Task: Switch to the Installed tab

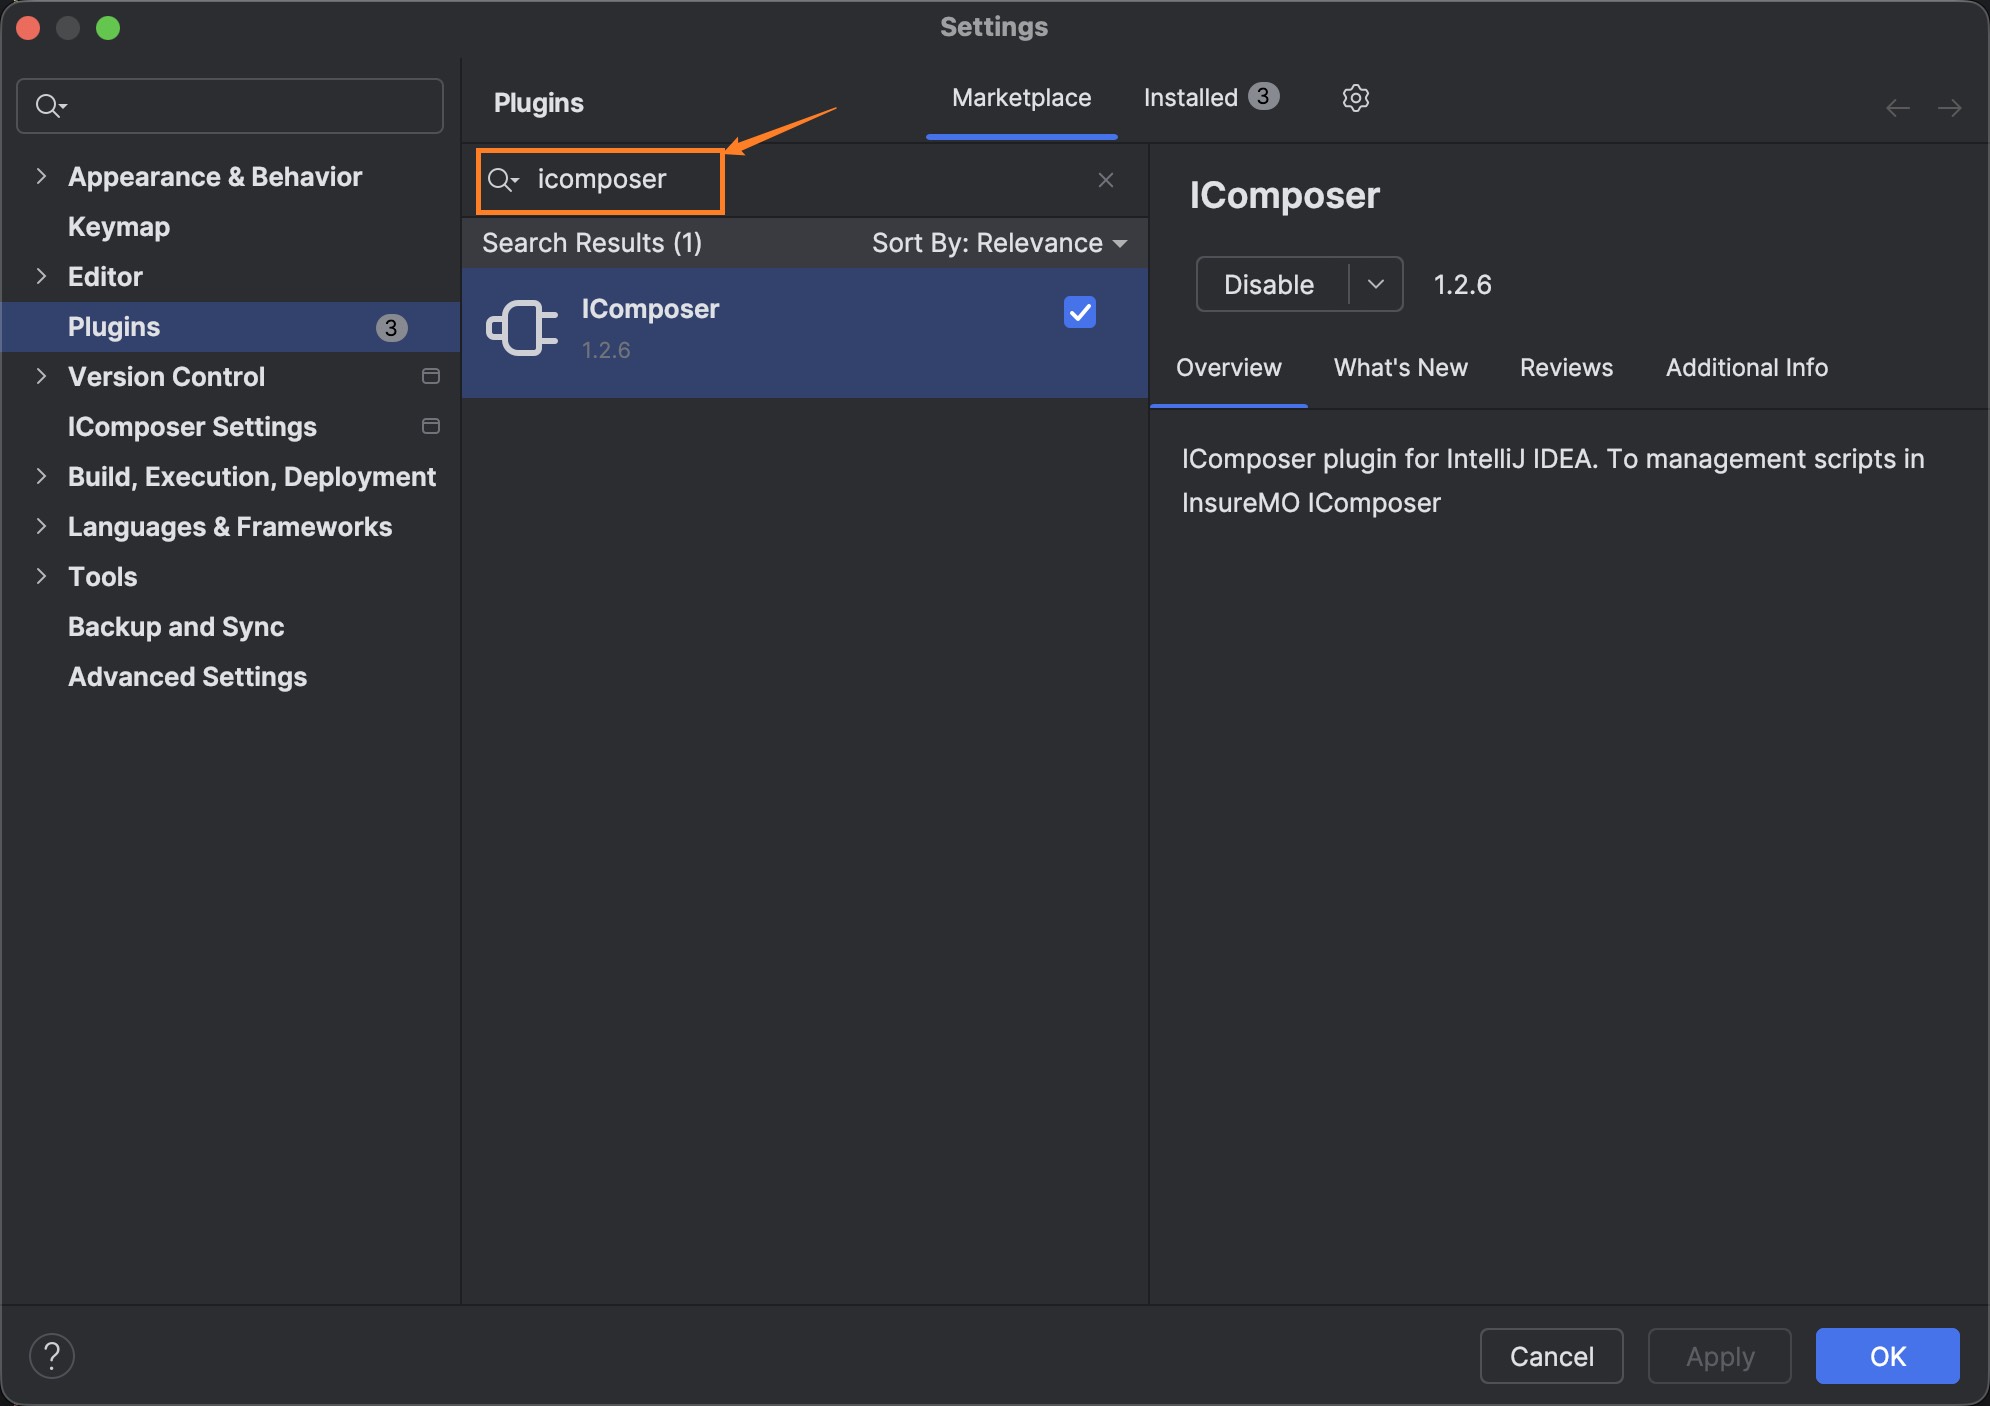Action: point(1211,97)
